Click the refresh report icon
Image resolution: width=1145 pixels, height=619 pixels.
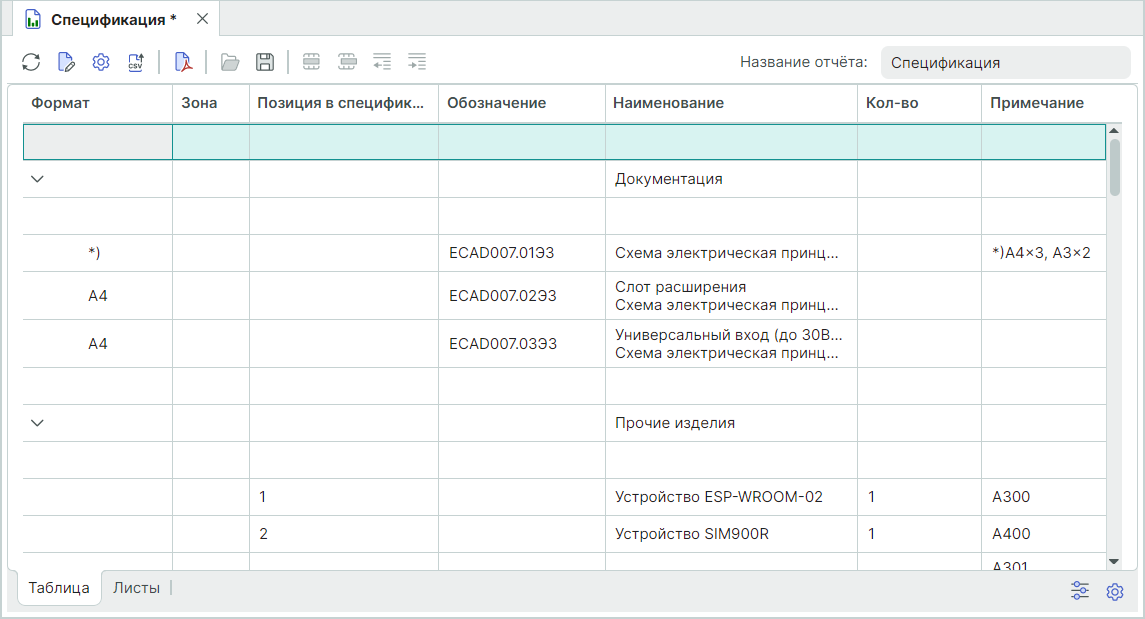pos(31,62)
